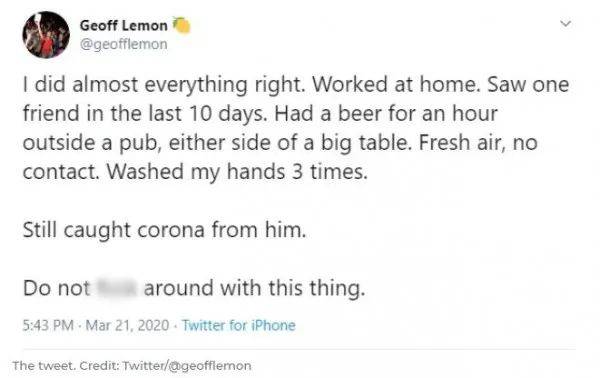Image resolution: width=600 pixels, height=378 pixels.
Task: Open Geoff Lemon's profile picture
Action: coord(46,35)
